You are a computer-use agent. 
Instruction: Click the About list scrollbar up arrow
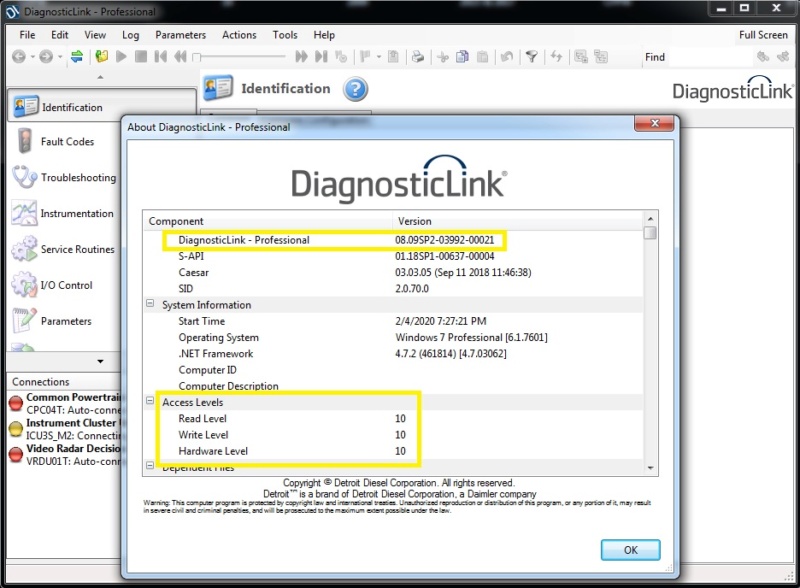(651, 218)
